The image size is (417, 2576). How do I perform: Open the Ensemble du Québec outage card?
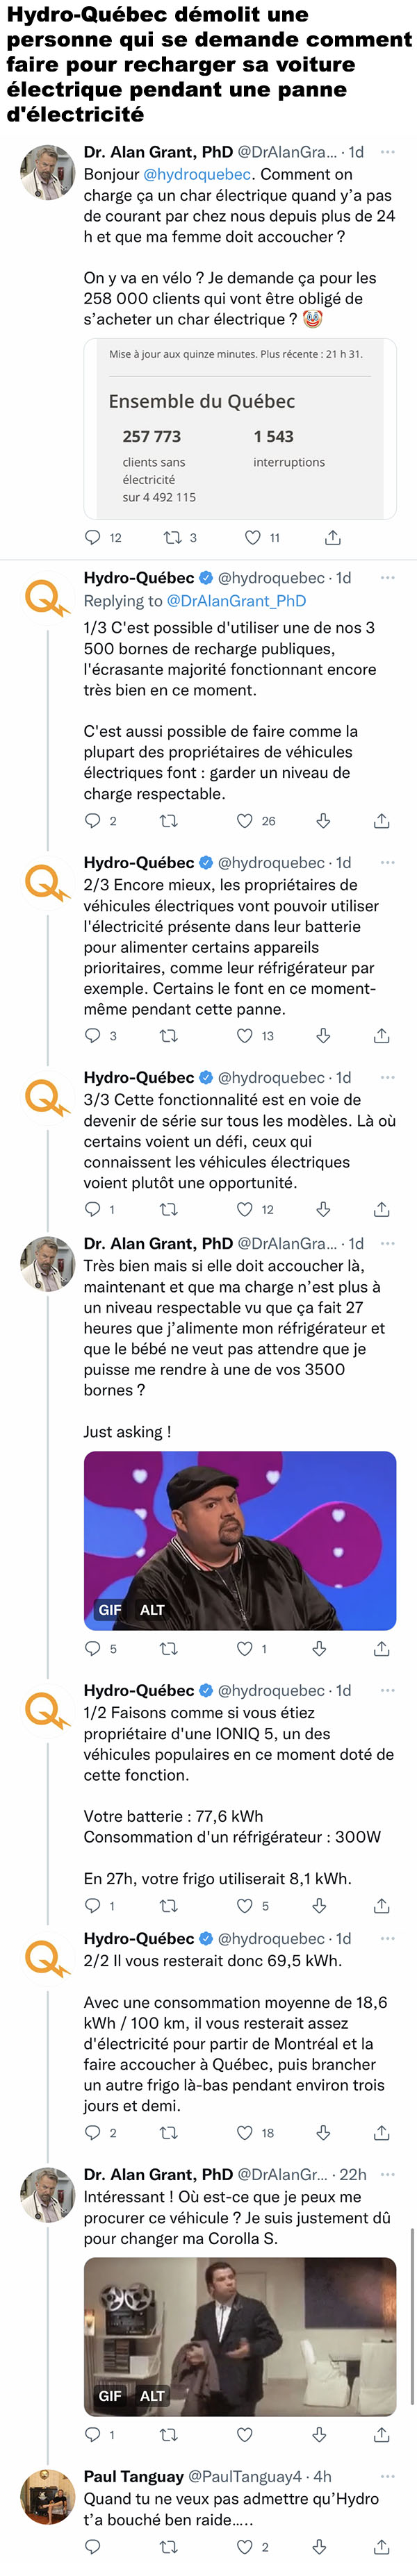tap(240, 429)
